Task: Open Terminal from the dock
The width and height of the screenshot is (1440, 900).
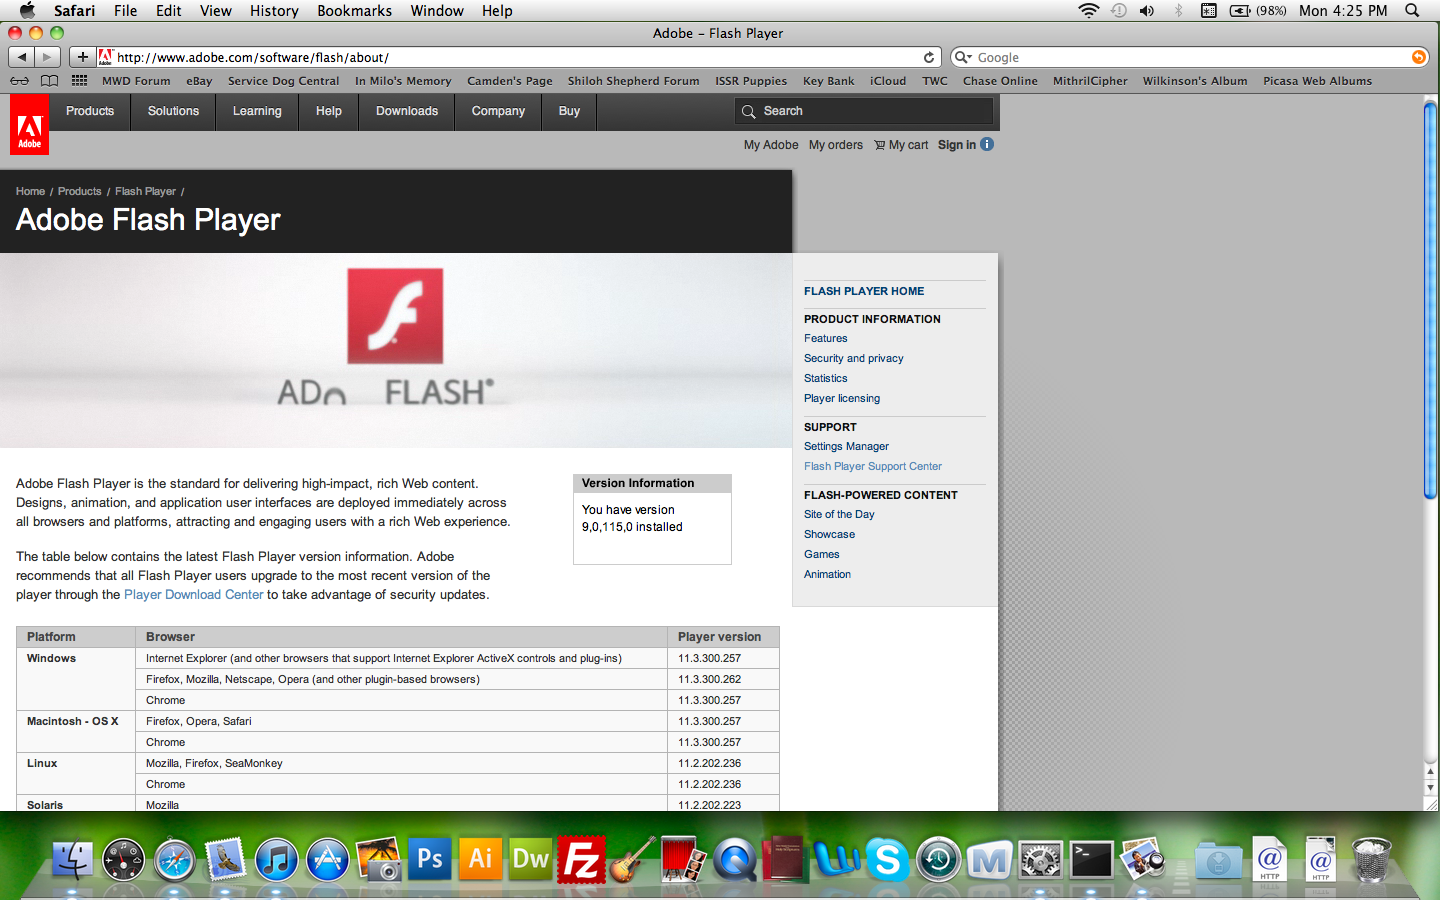Action: pyautogui.click(x=1091, y=858)
